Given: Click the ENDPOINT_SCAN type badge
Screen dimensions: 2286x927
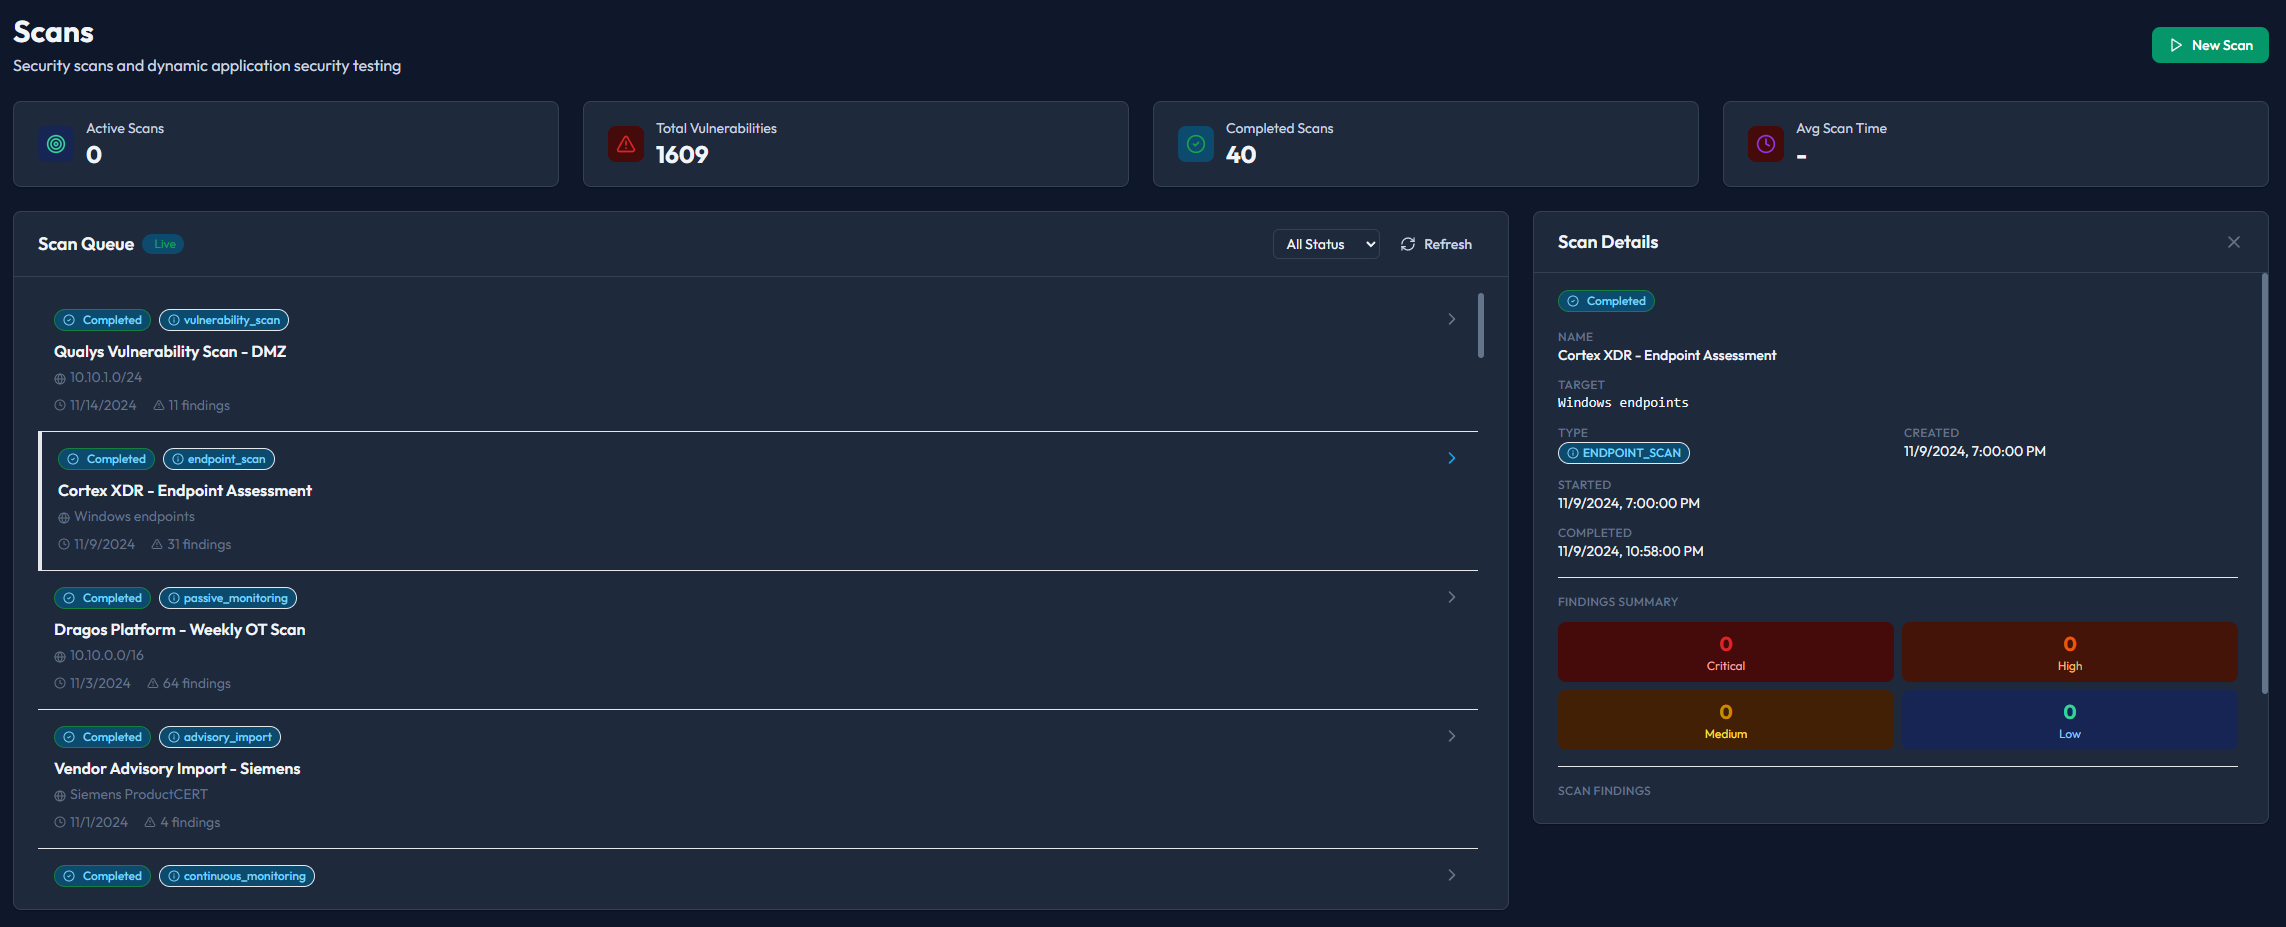Looking at the screenshot, I should point(1624,453).
